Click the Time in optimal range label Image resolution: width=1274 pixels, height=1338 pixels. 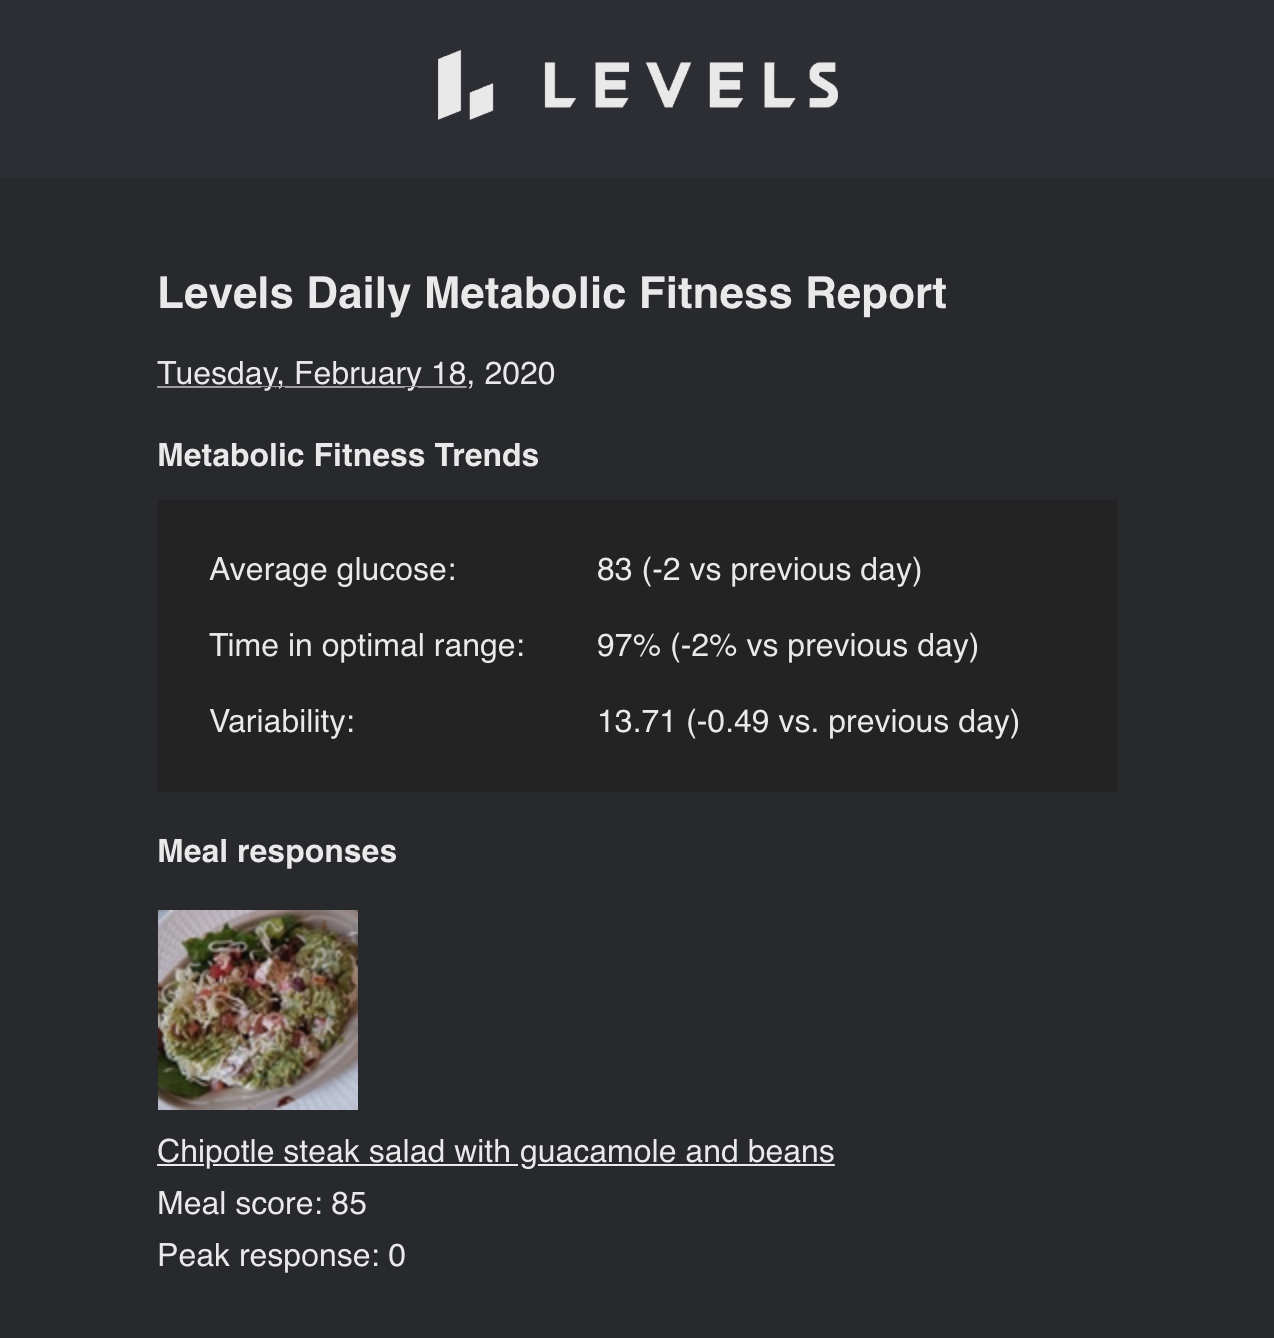coord(366,645)
